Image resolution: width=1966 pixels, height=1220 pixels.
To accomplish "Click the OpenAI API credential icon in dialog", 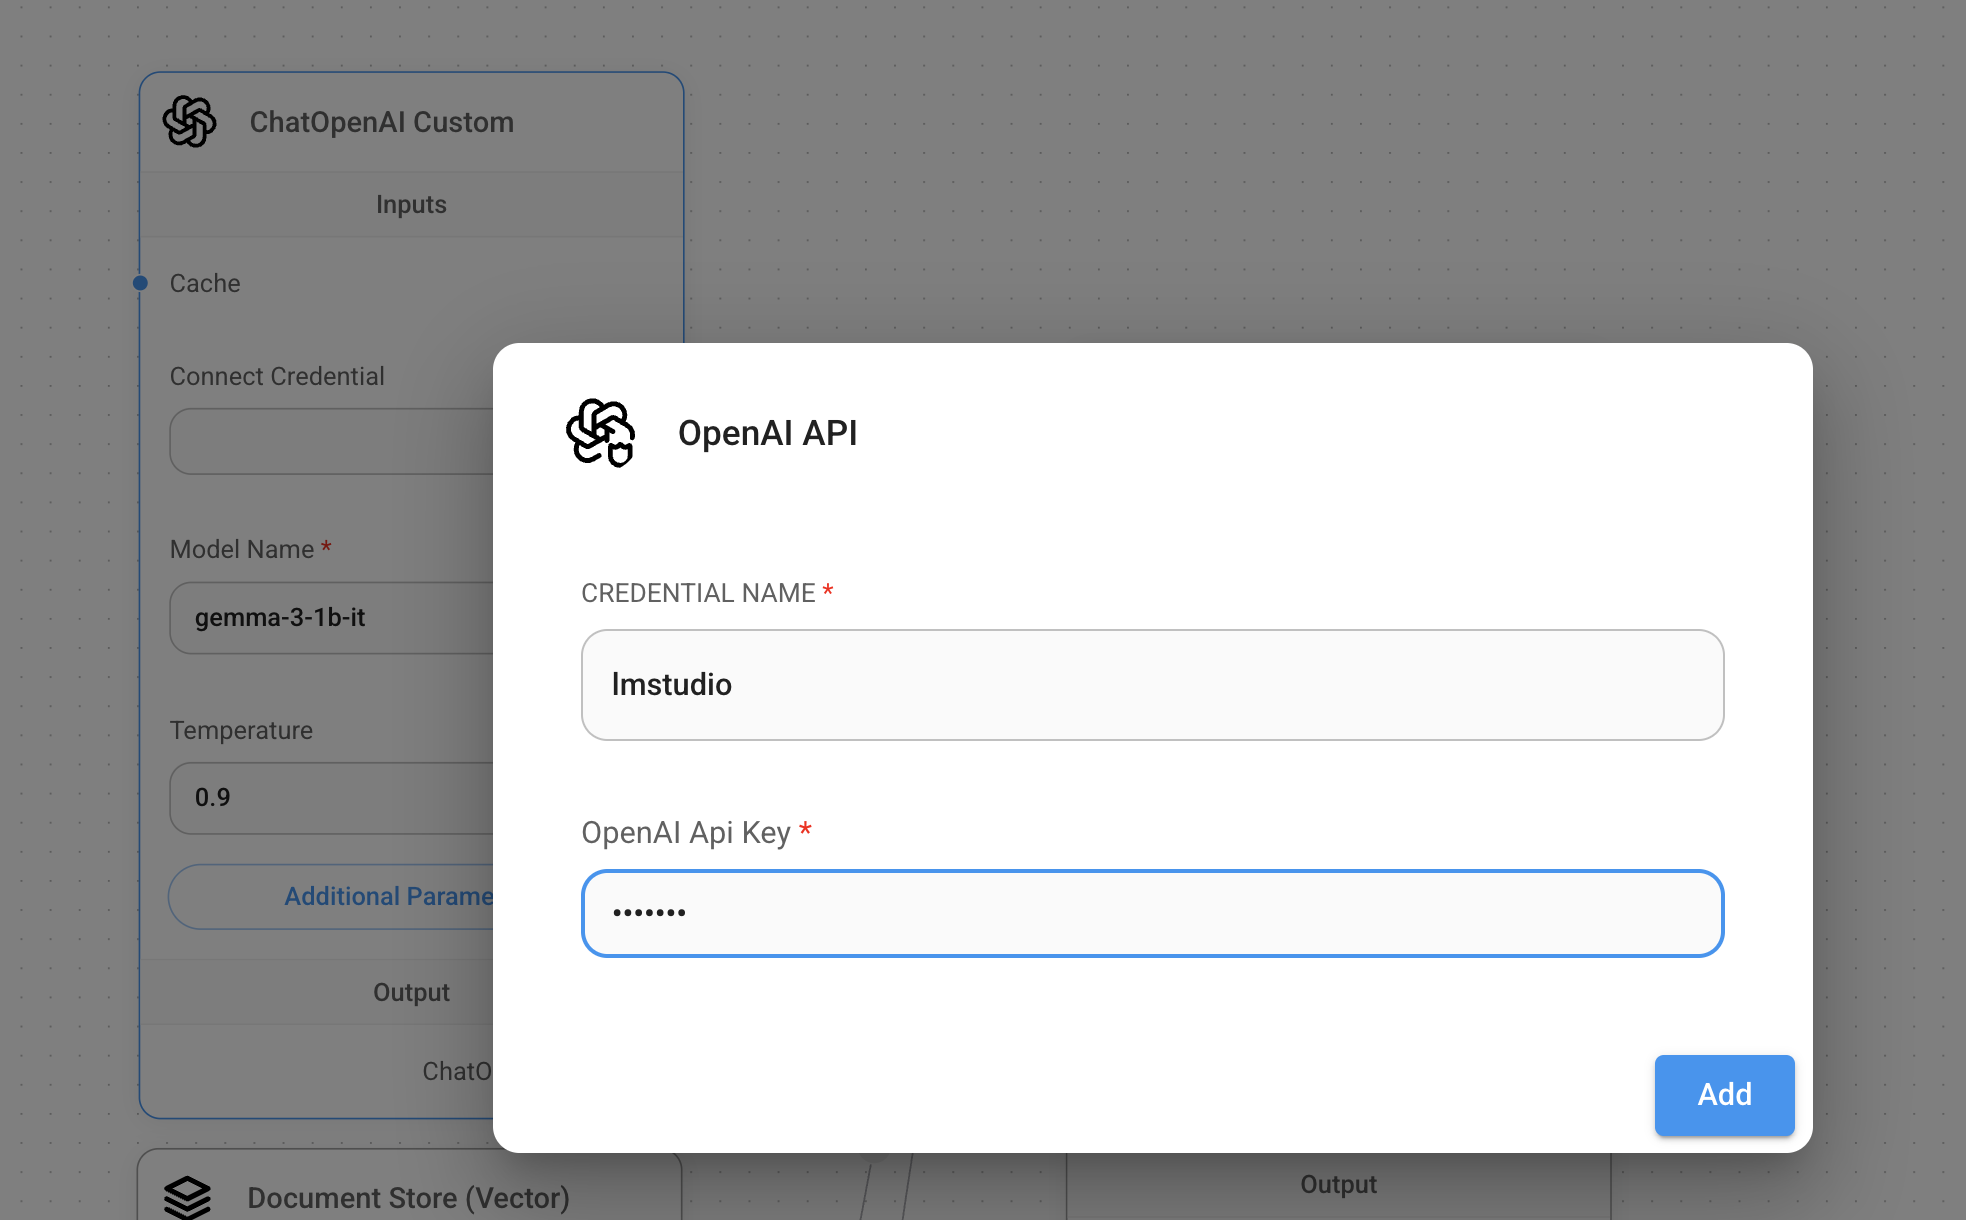I will [x=600, y=433].
